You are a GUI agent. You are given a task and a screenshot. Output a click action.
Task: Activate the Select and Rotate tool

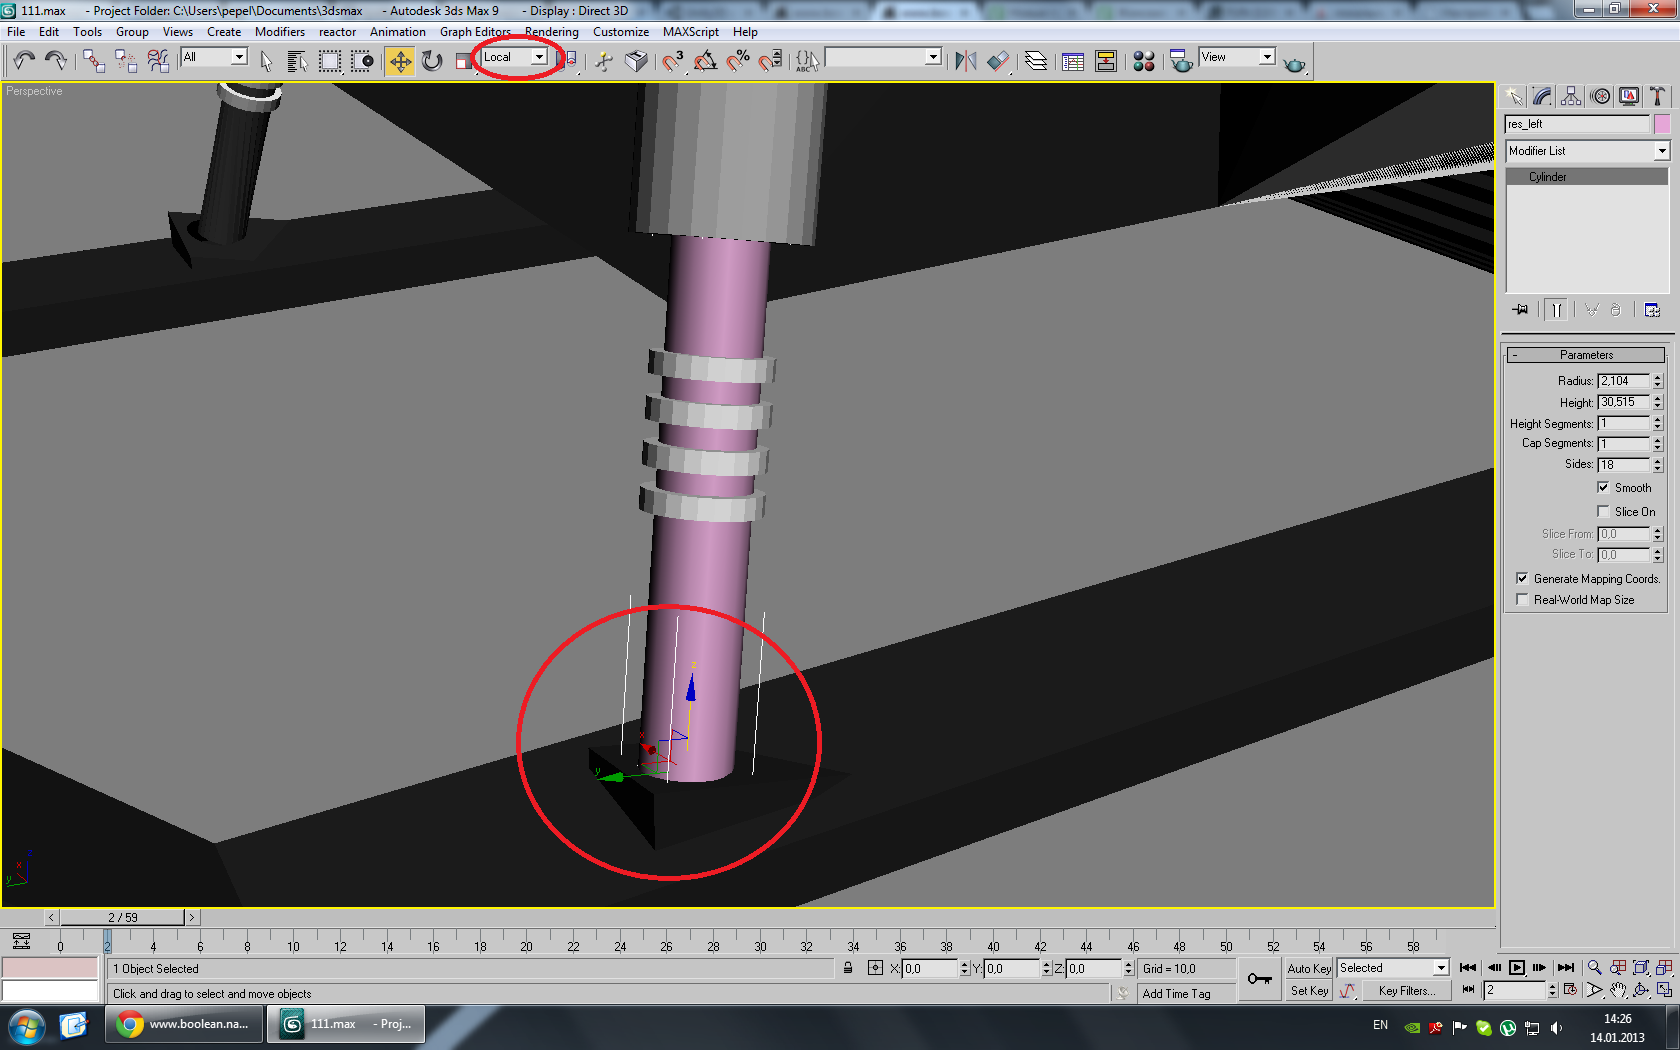432,62
